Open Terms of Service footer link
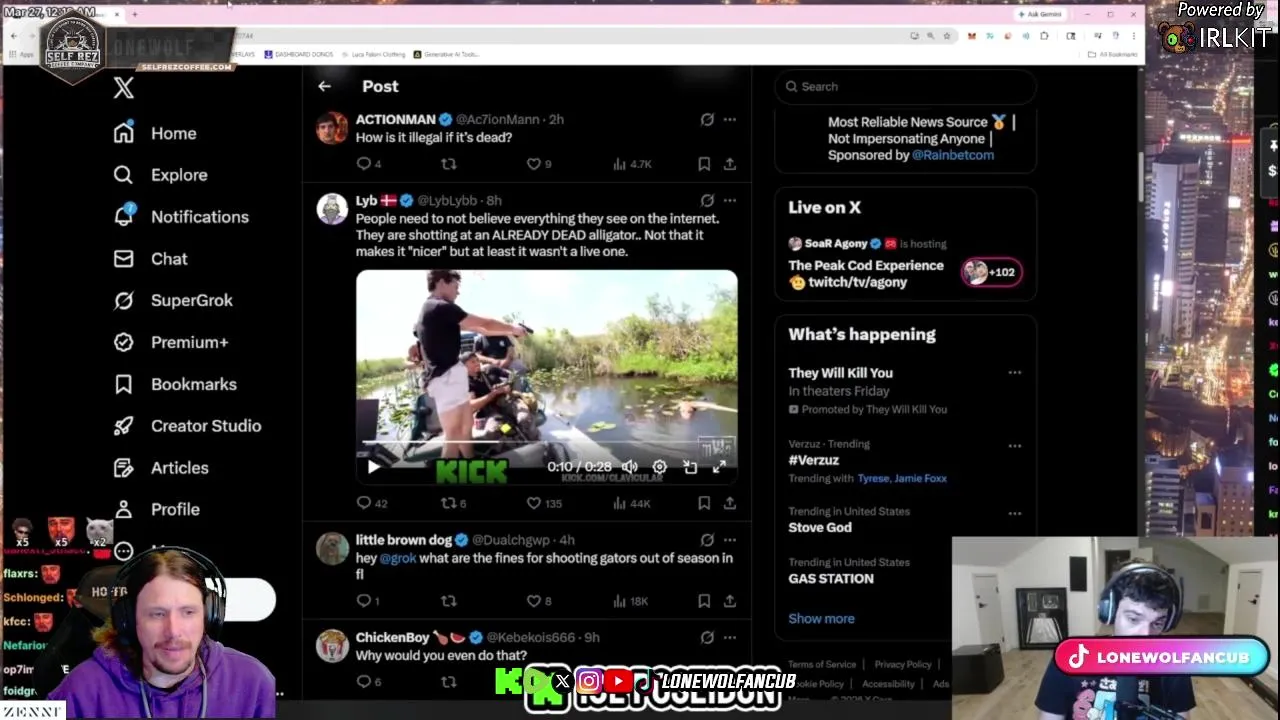The height and width of the screenshot is (720, 1280). tap(822, 664)
